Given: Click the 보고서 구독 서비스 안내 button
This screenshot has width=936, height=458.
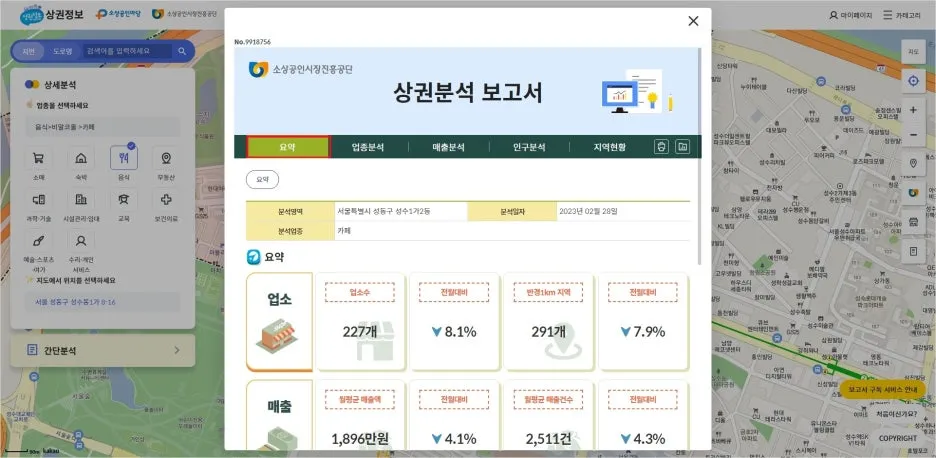Looking at the screenshot, I should pos(883,389).
